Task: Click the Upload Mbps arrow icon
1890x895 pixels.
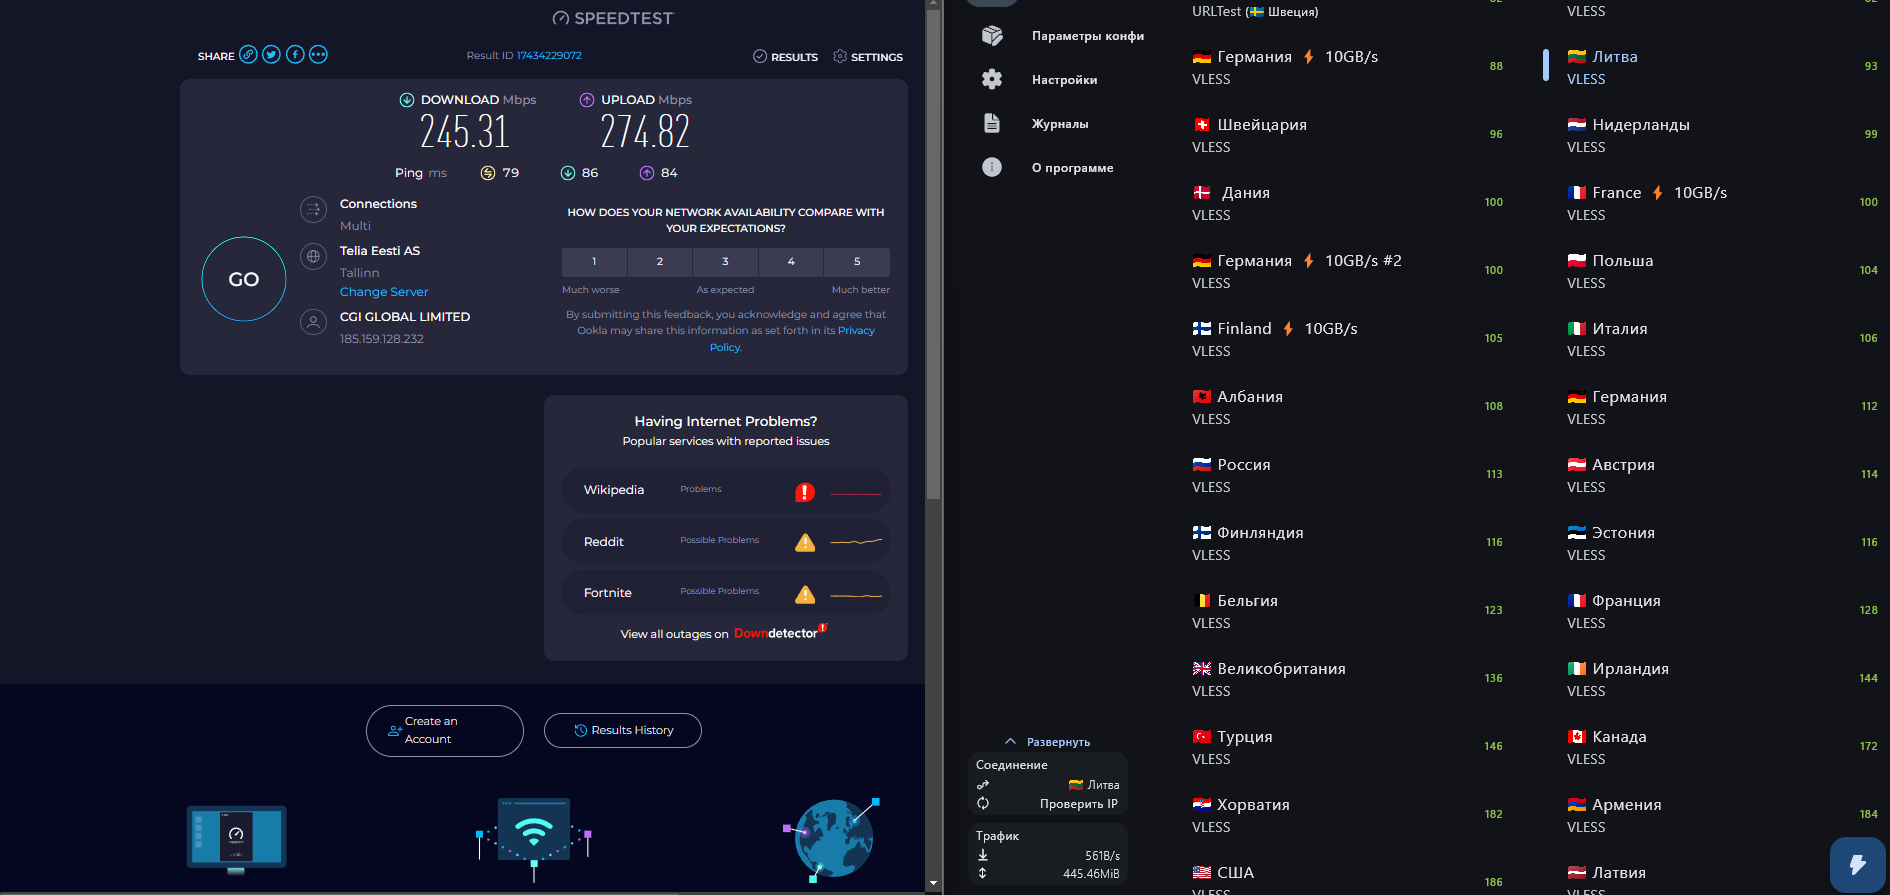Action: (587, 100)
